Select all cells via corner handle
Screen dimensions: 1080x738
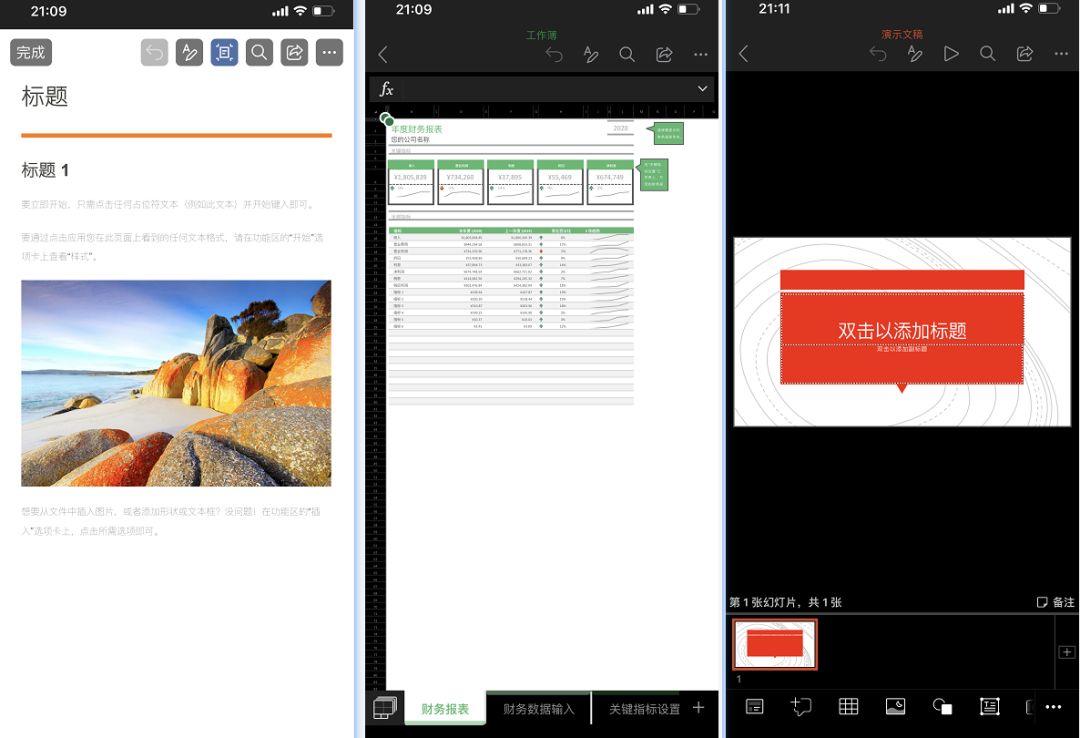pos(386,119)
